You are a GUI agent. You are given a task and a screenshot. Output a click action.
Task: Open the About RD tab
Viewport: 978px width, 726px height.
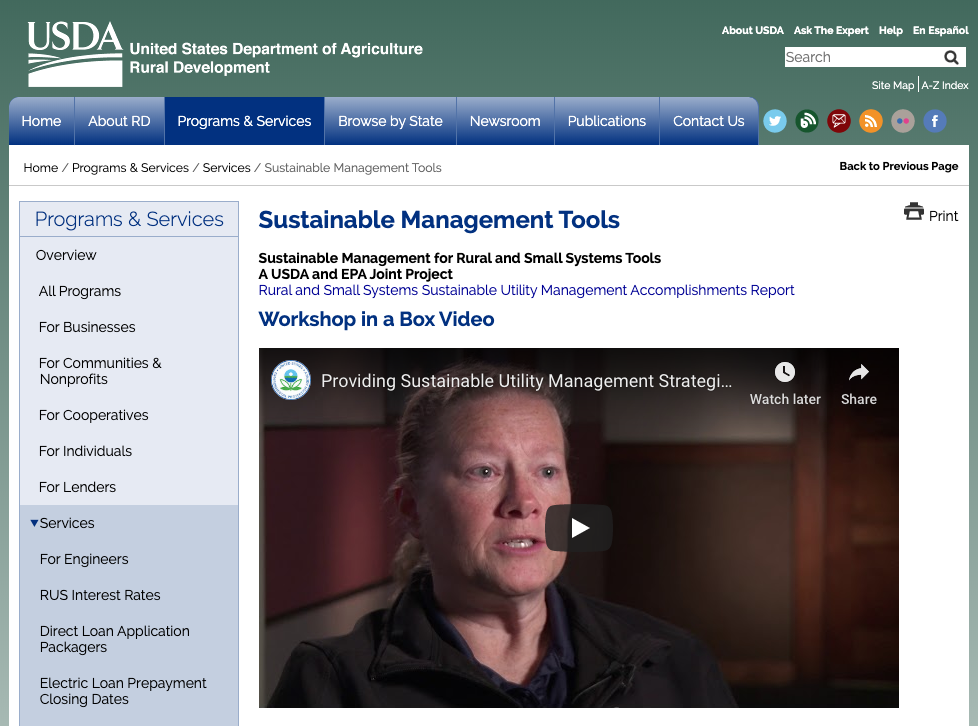point(119,121)
